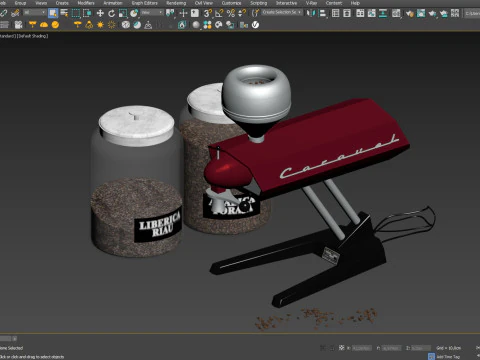Click the Bind to Space Warp icon
The width and height of the screenshot is (480, 360).
[x=15, y=13]
